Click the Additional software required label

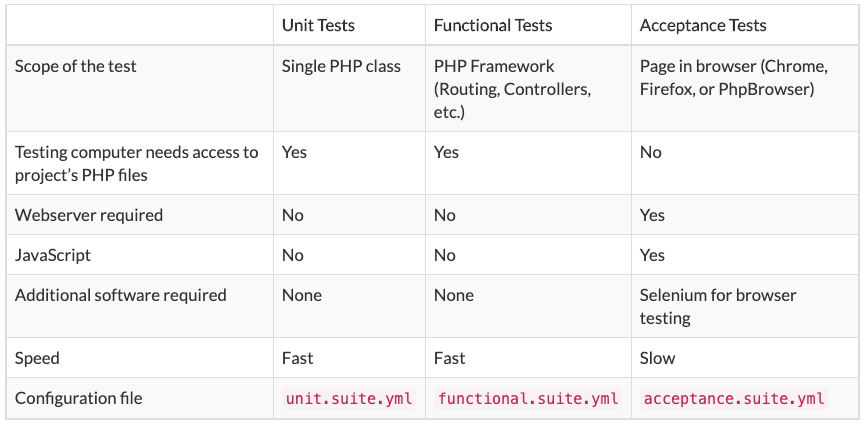pyautogui.click(x=120, y=295)
